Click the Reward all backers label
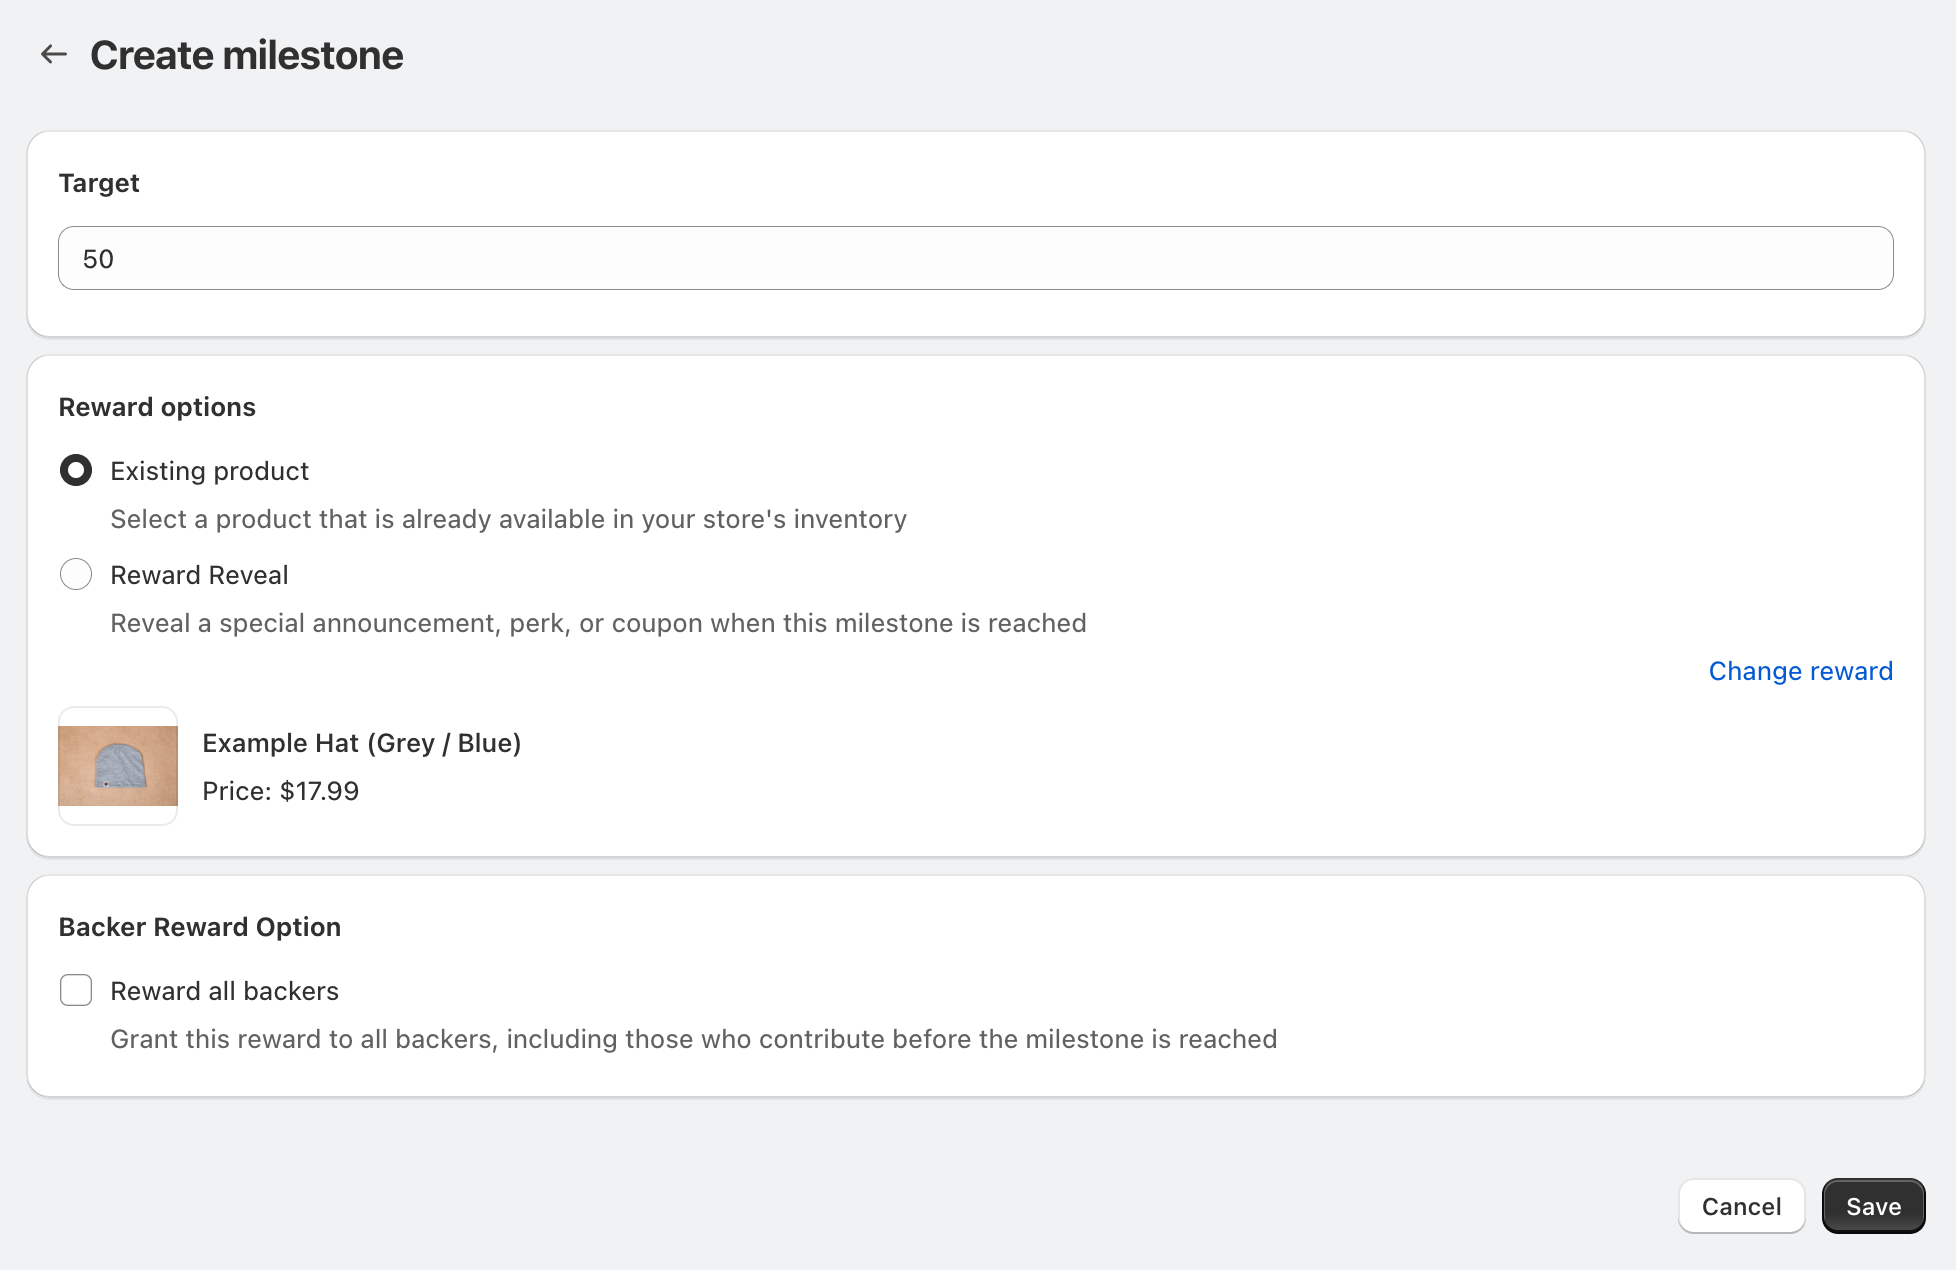Viewport: 1956px width, 1270px height. 224,991
